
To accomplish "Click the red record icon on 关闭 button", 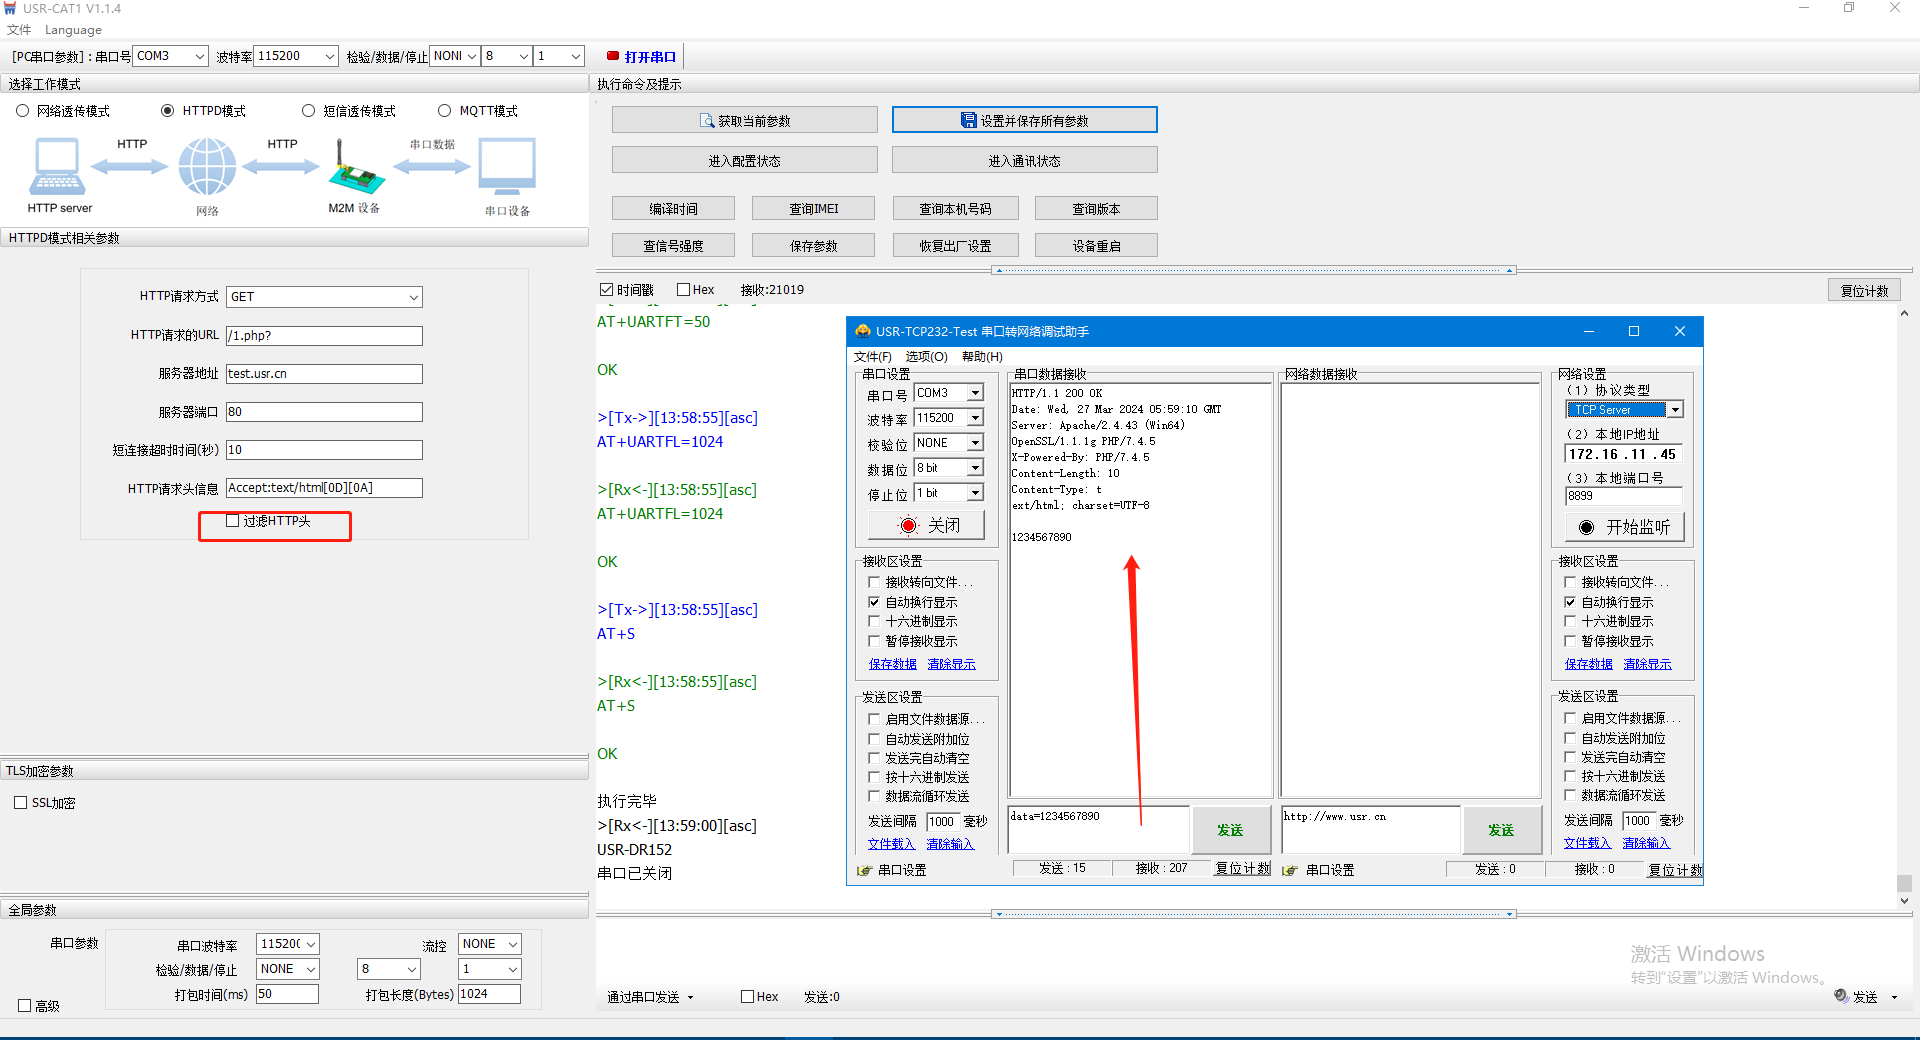I will tap(908, 526).
